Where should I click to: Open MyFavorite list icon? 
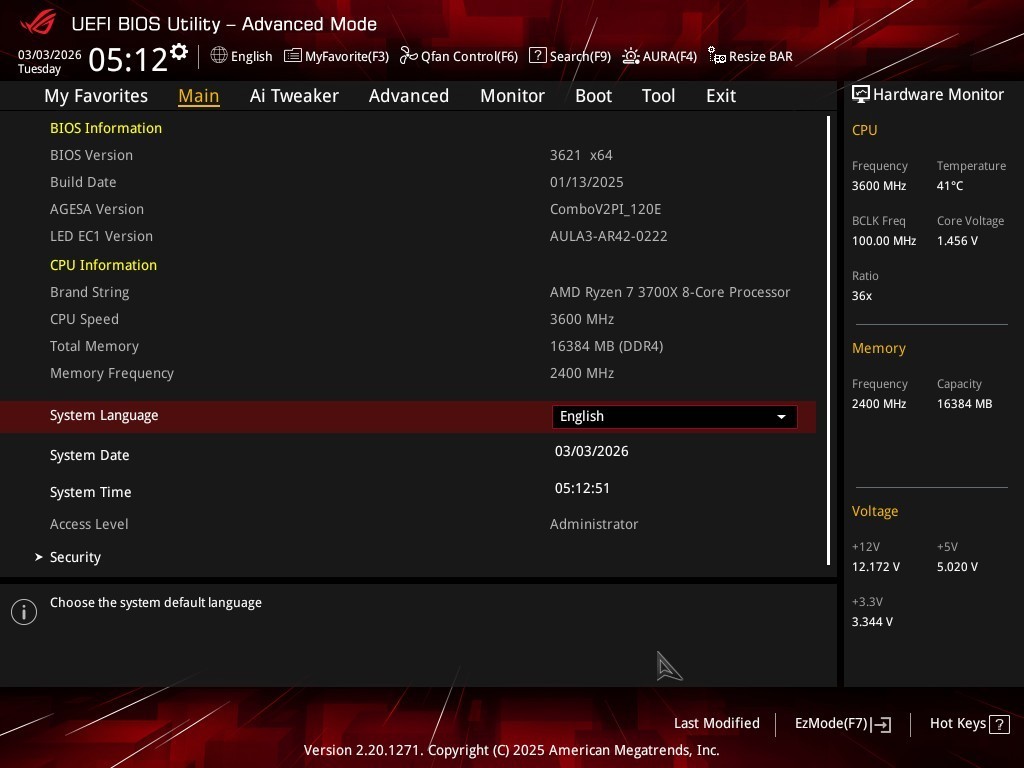tap(293, 56)
